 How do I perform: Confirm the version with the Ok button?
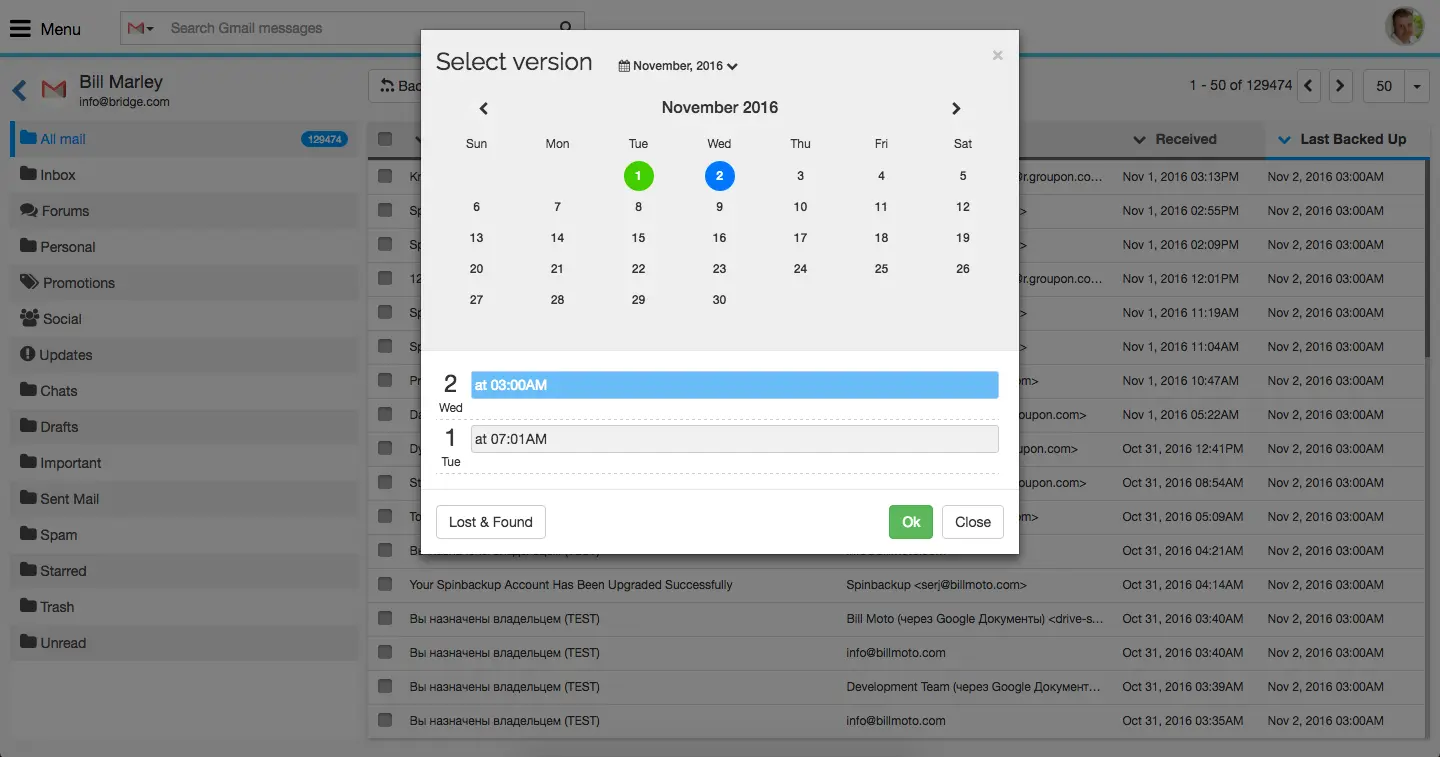[x=910, y=521]
